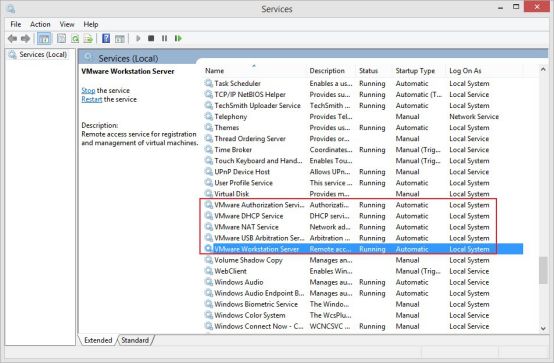Close the Services window
554x364 pixels.
[x=537, y=7]
